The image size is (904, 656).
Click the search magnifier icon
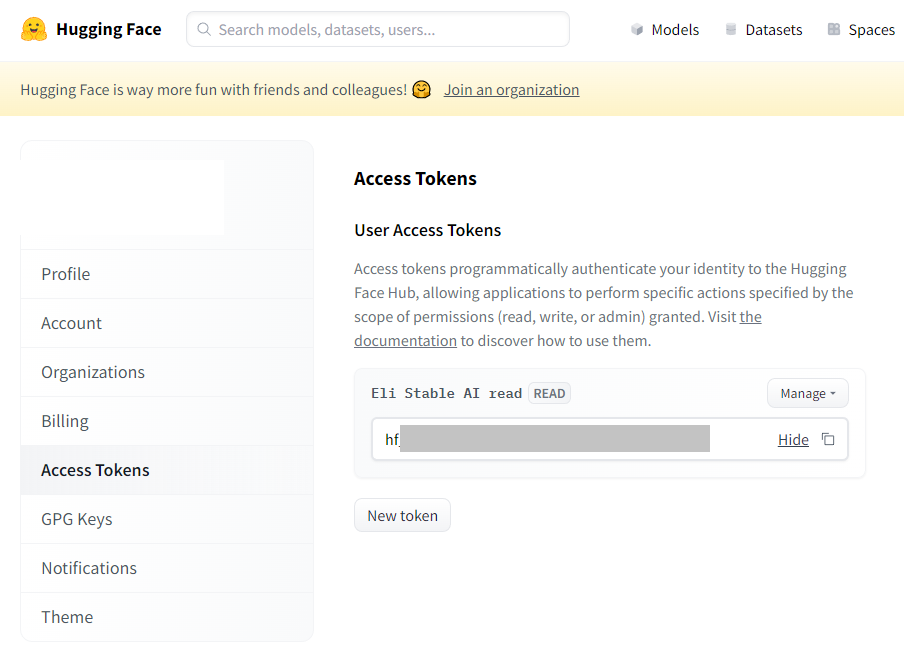(x=204, y=30)
